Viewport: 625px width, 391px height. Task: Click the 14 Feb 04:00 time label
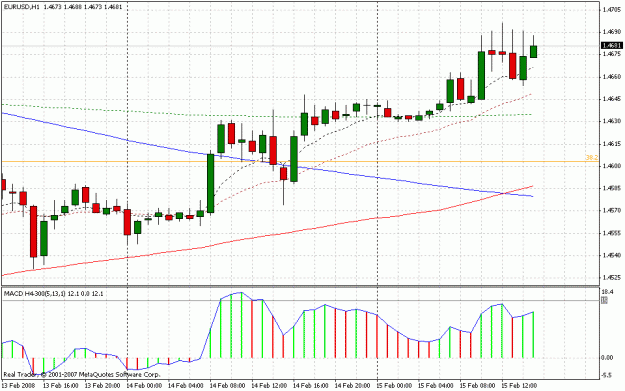tap(186, 386)
